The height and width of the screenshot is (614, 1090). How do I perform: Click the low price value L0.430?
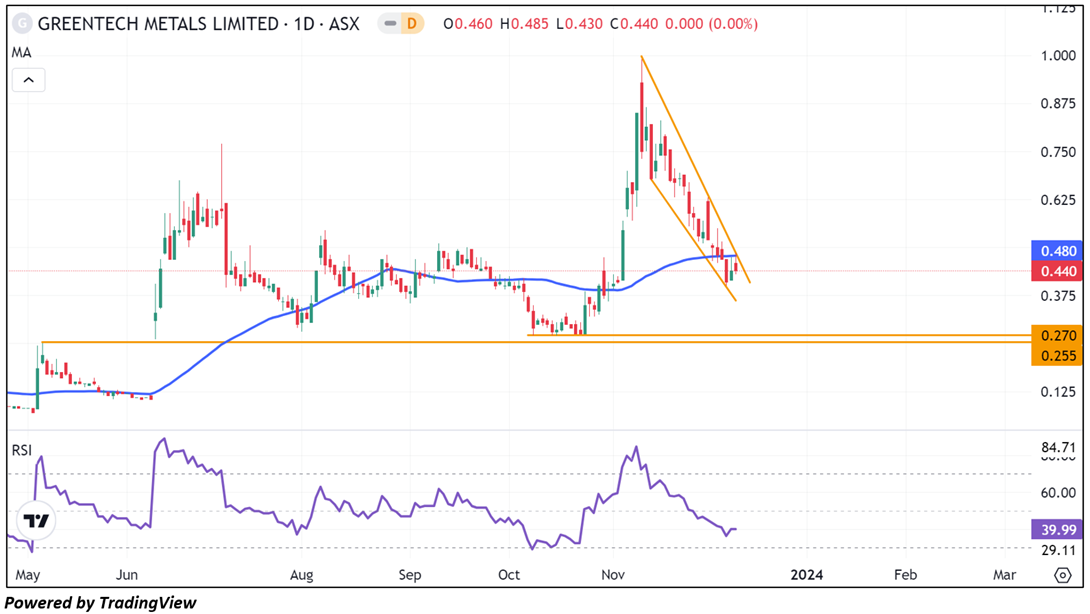pyautogui.click(x=579, y=24)
